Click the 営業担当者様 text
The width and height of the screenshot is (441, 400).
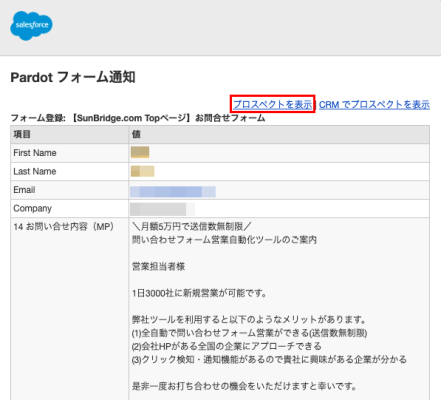158,267
